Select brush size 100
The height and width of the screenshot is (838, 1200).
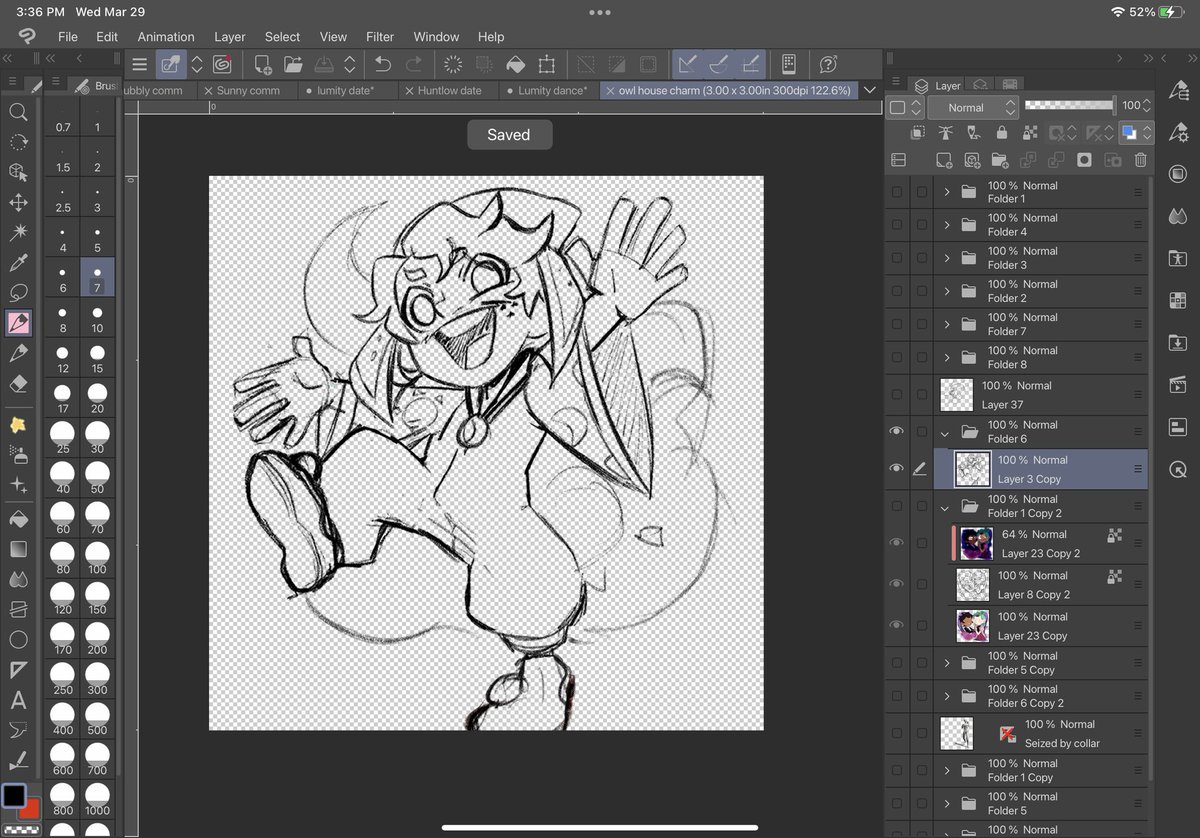click(x=97, y=559)
